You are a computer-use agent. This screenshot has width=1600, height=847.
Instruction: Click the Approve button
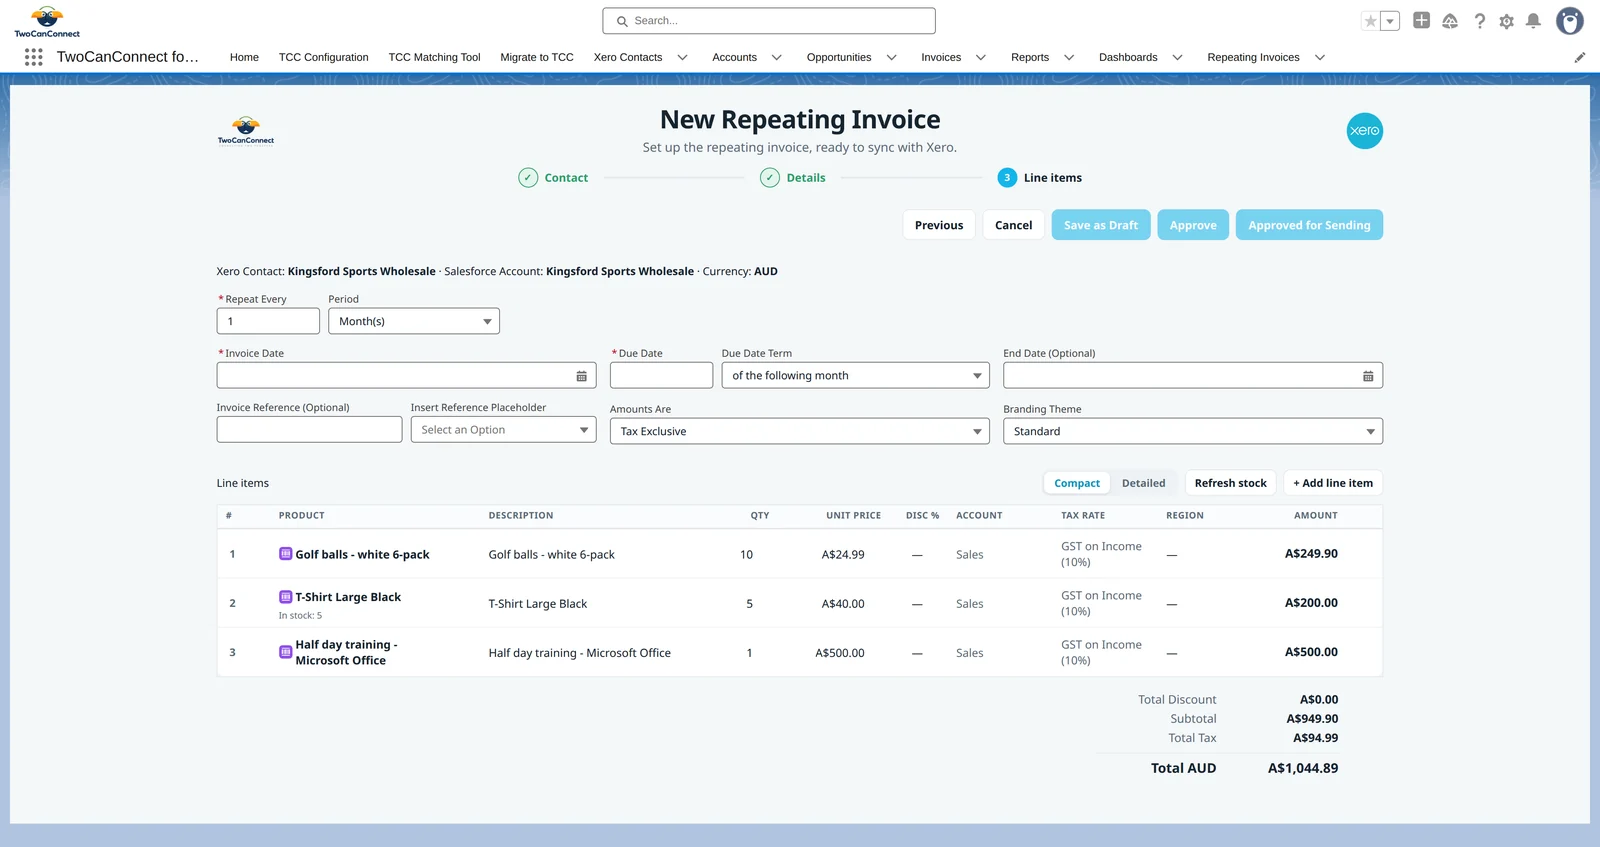[x=1193, y=225]
